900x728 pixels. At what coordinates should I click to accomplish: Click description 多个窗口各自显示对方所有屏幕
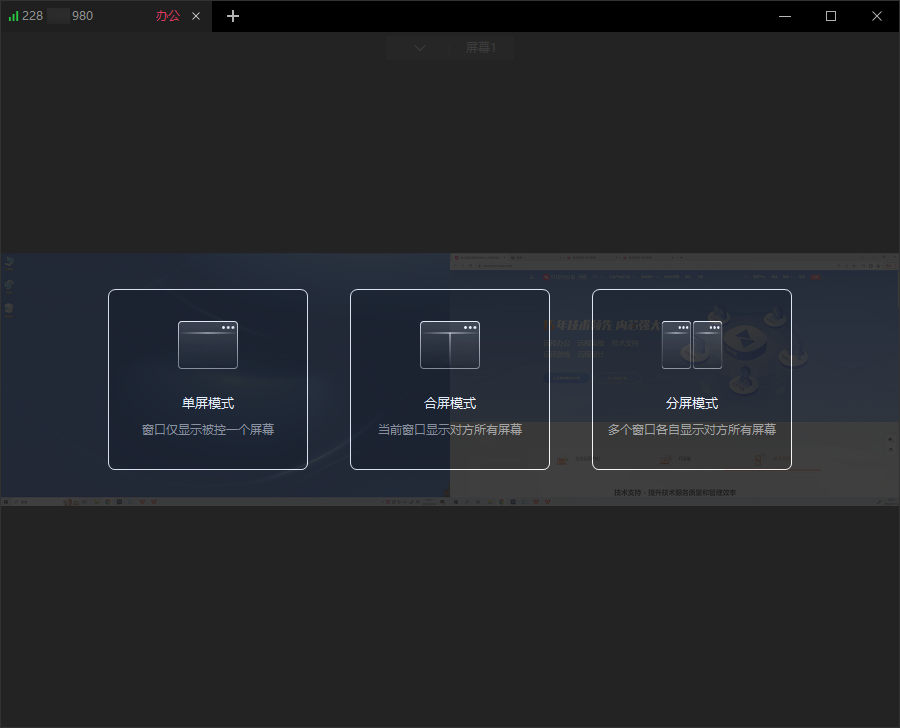click(x=692, y=430)
